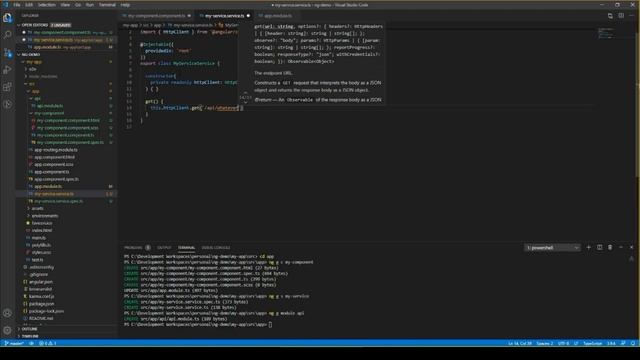Close the my-component.component.ts editor tab
This screenshot has width=640, height=360.
(189, 16)
